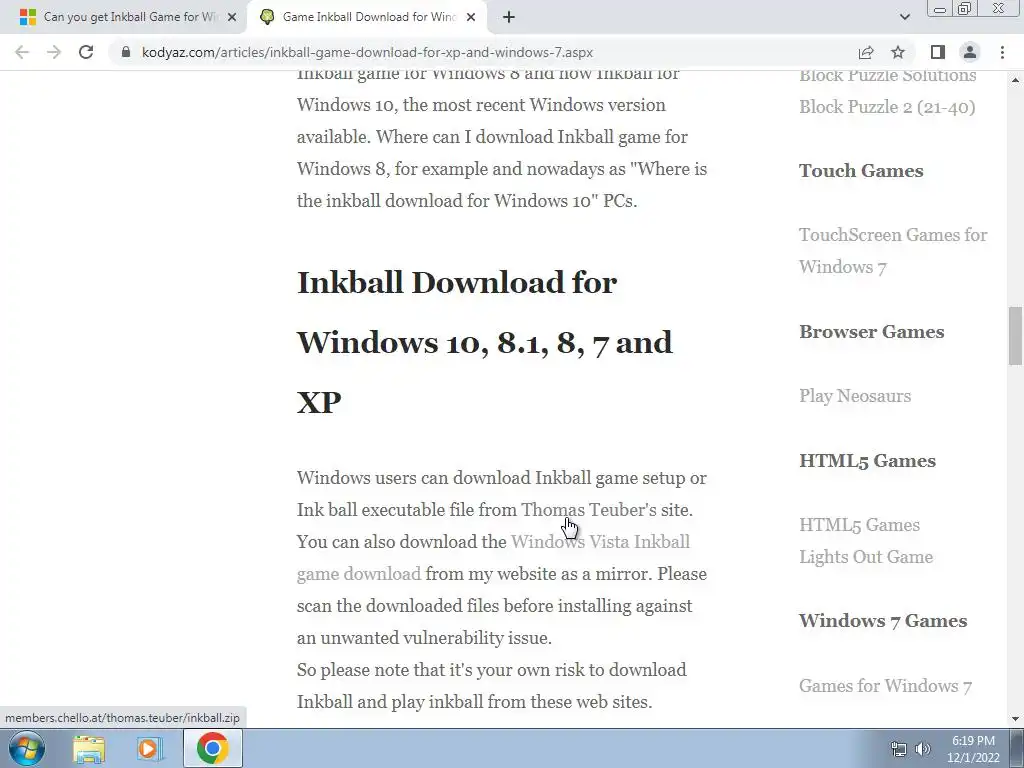This screenshot has width=1024, height=768.
Task: Click the Chrome taskbar icon
Action: coord(212,748)
